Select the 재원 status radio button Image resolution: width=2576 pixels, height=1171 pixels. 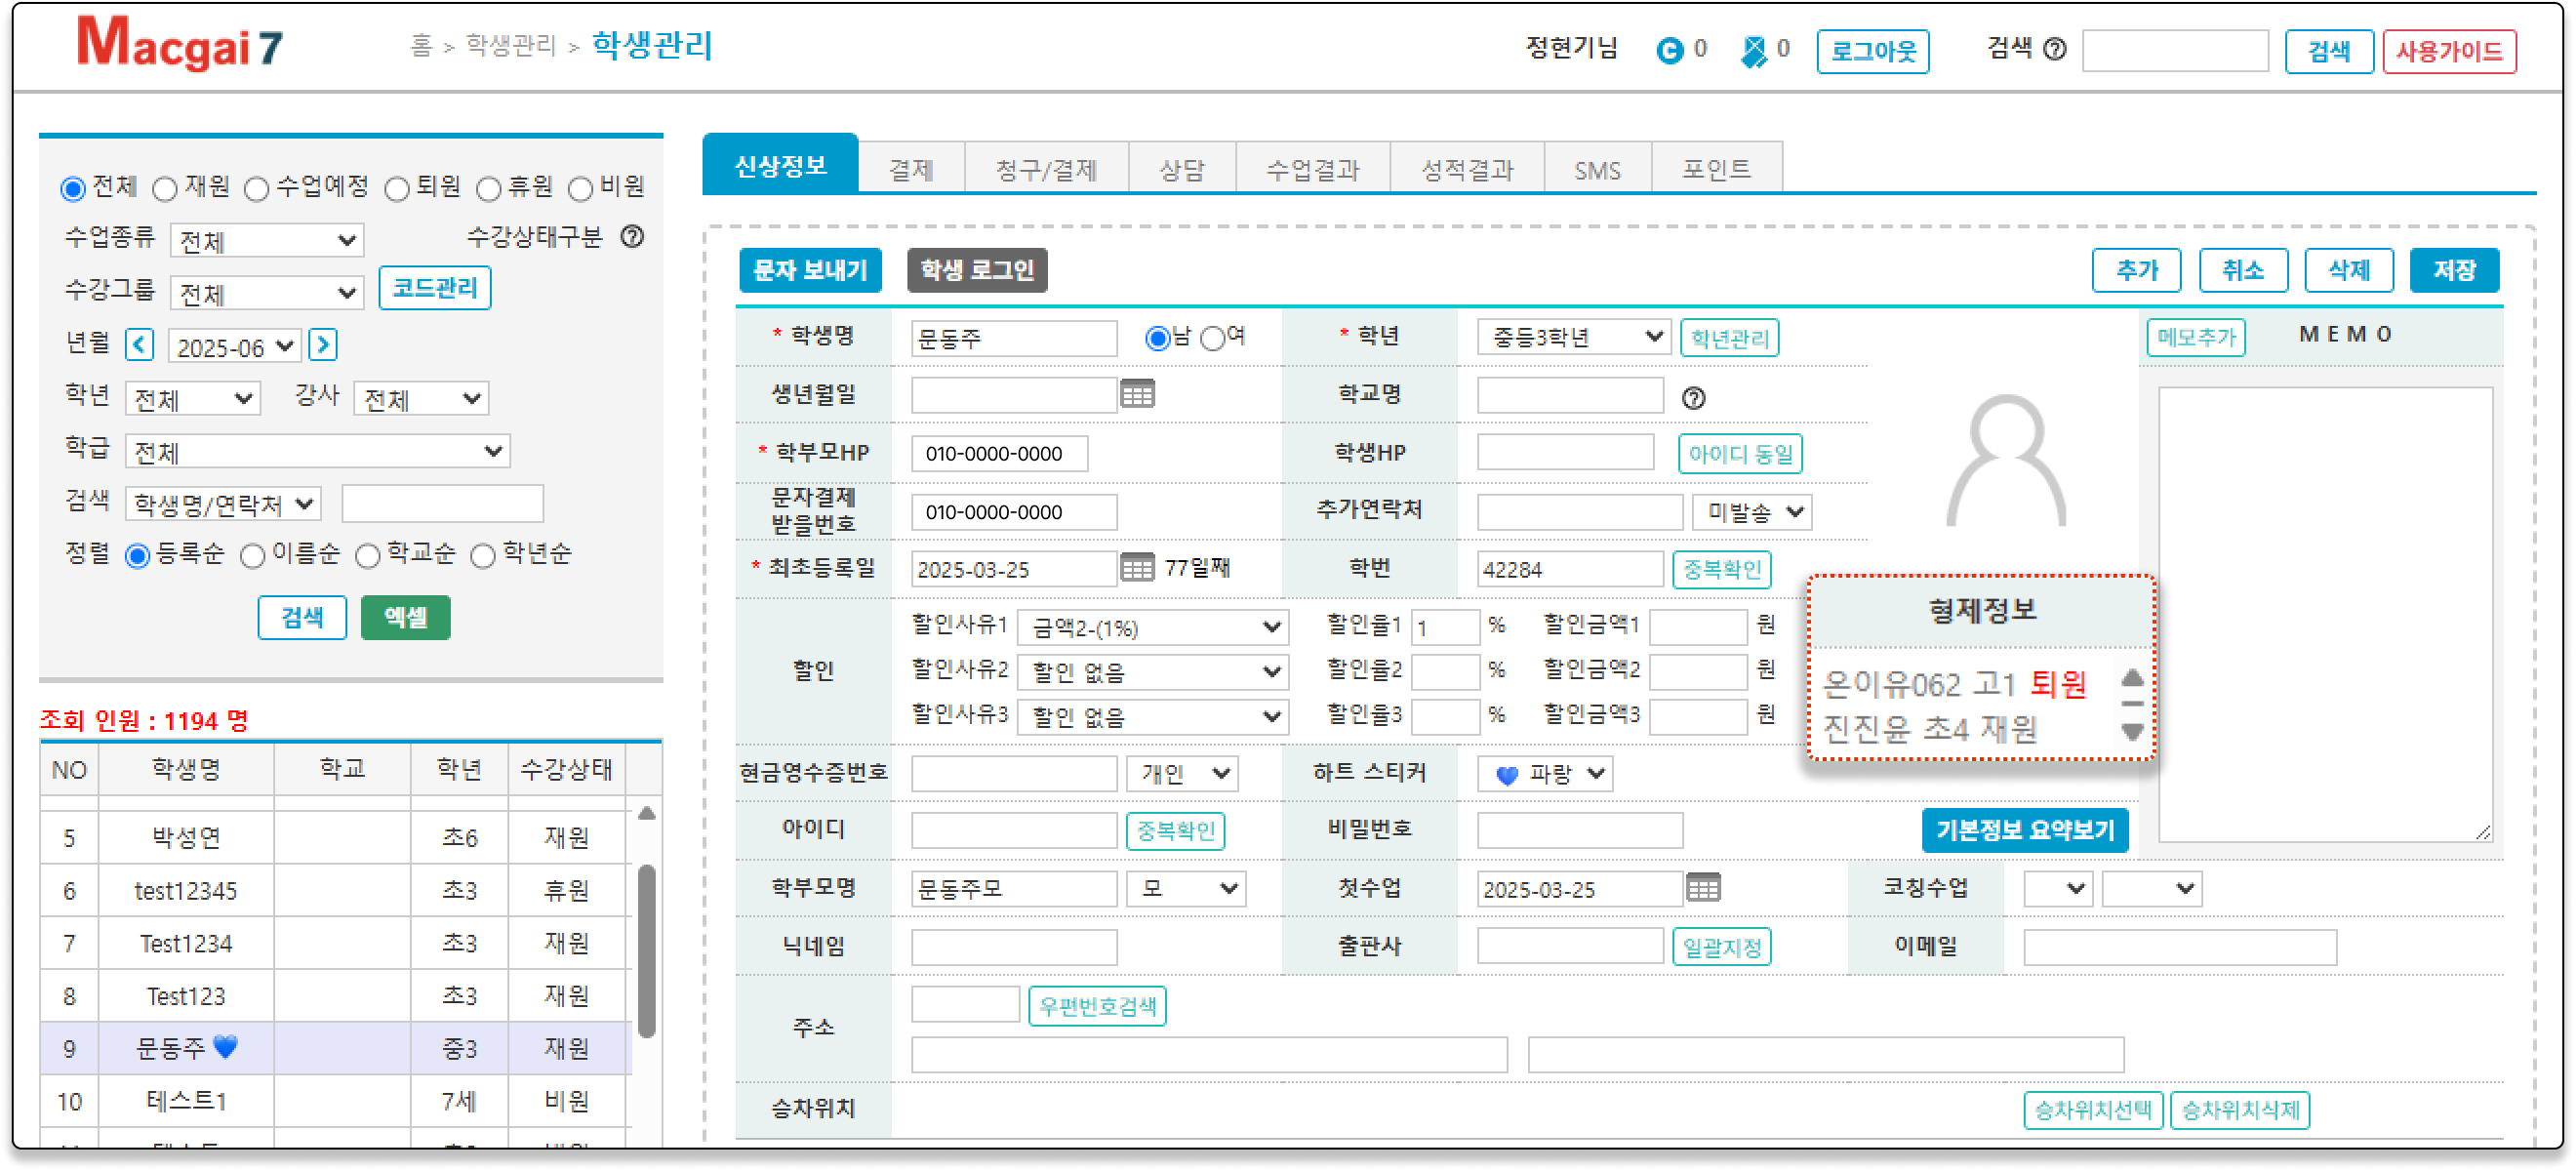point(166,188)
